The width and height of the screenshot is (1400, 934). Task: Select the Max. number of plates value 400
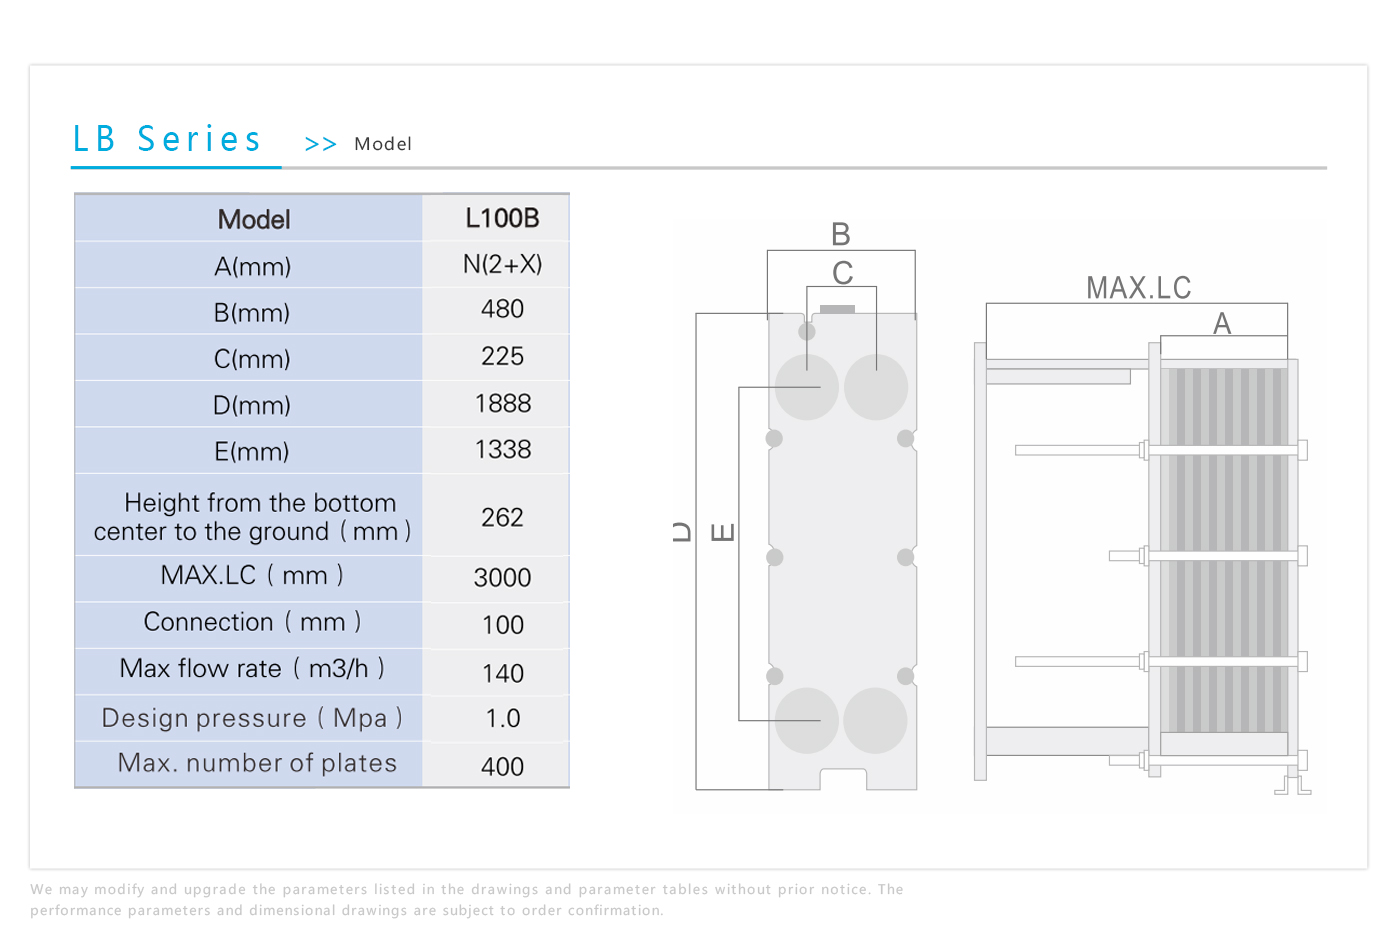click(502, 766)
